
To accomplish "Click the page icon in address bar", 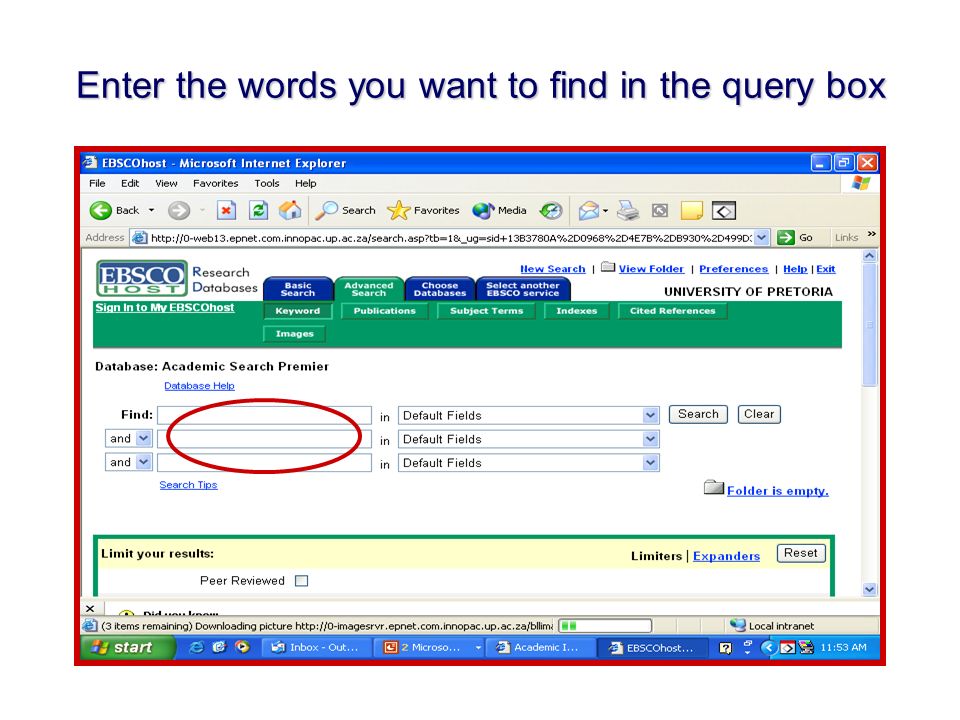I will pos(140,238).
